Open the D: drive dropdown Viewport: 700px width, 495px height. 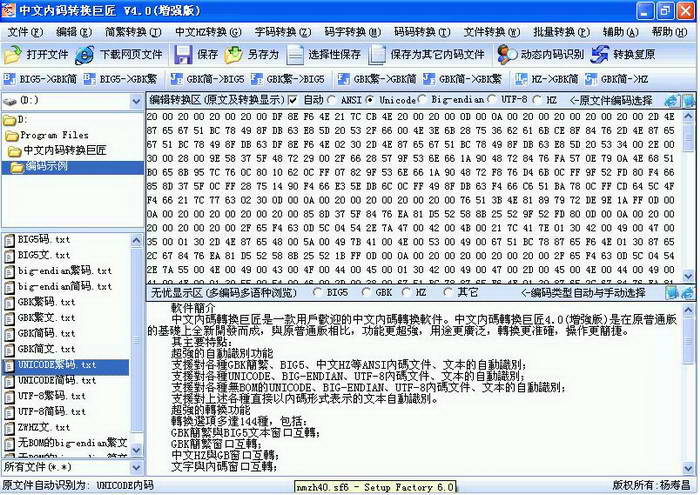pyautogui.click(x=135, y=100)
